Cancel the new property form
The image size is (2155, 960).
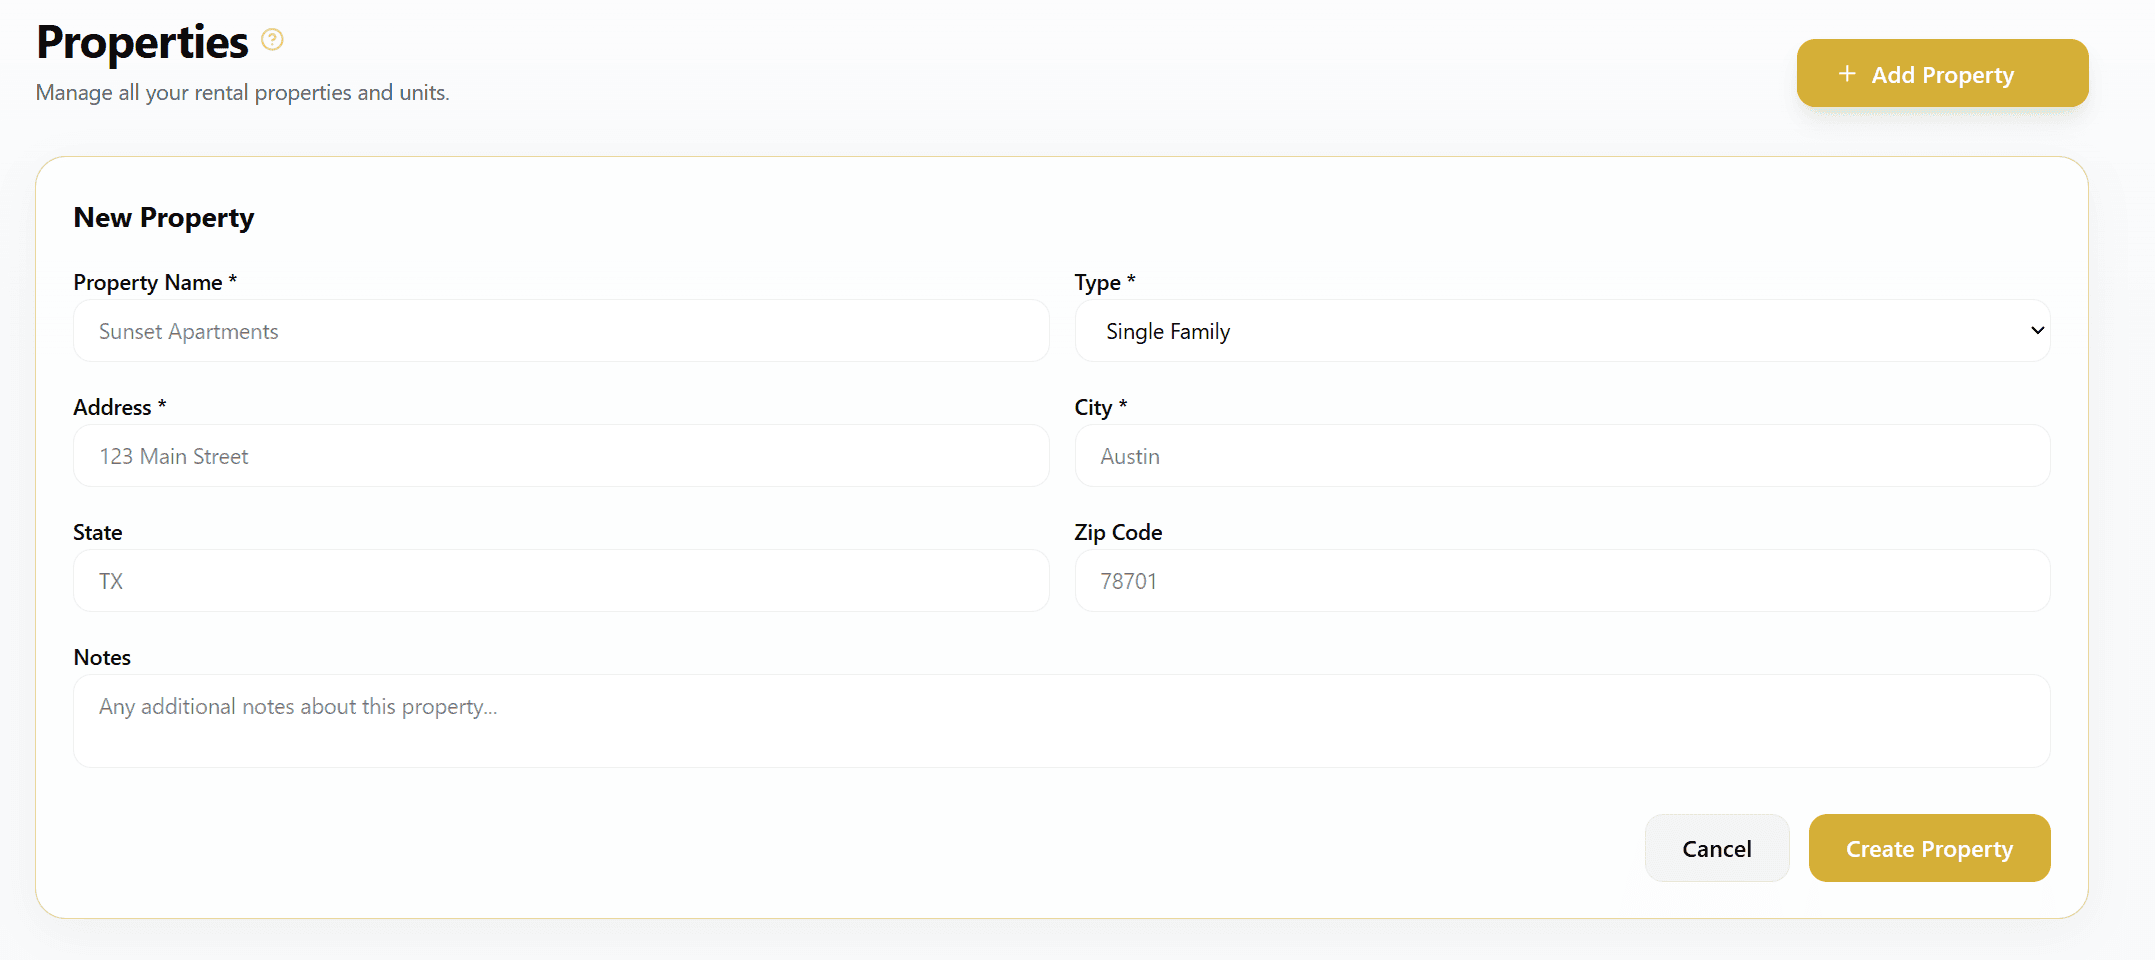[x=1716, y=849]
